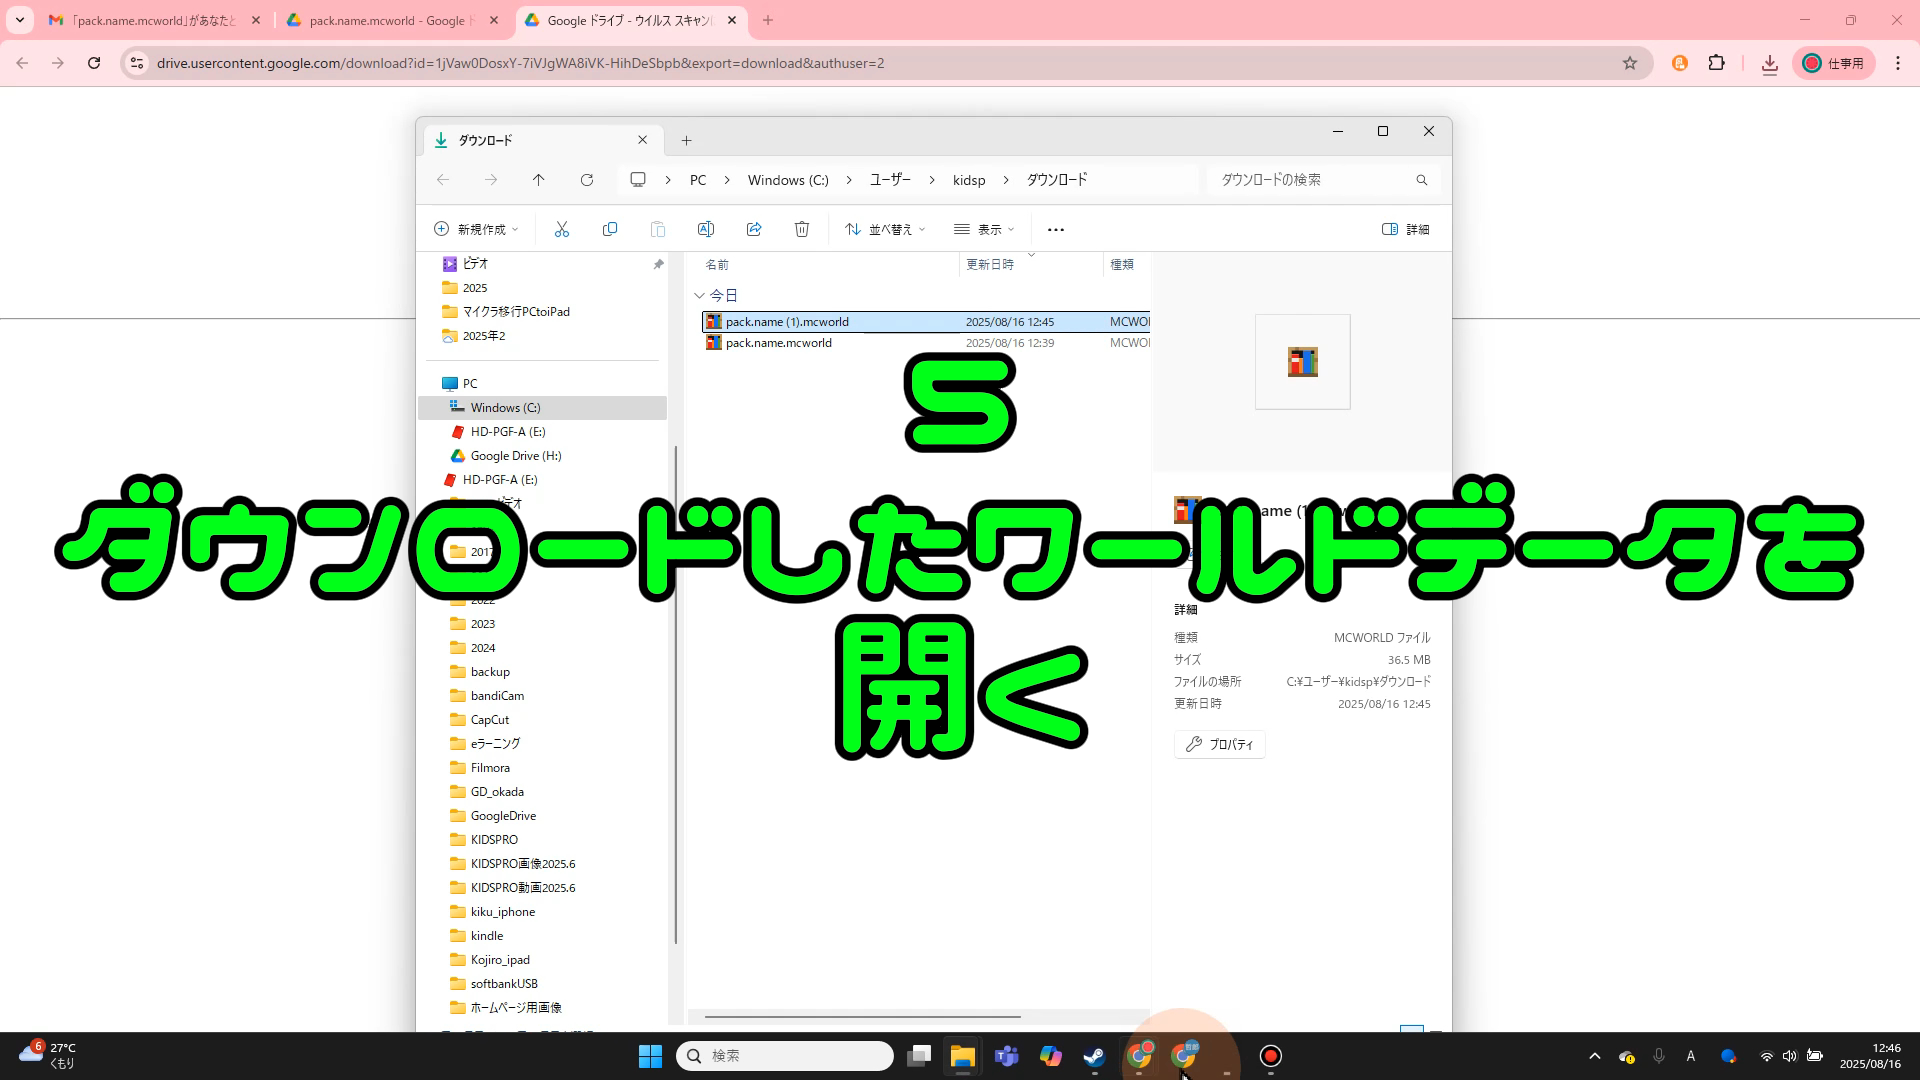Open the 表示 view dropdown

(x=983, y=229)
